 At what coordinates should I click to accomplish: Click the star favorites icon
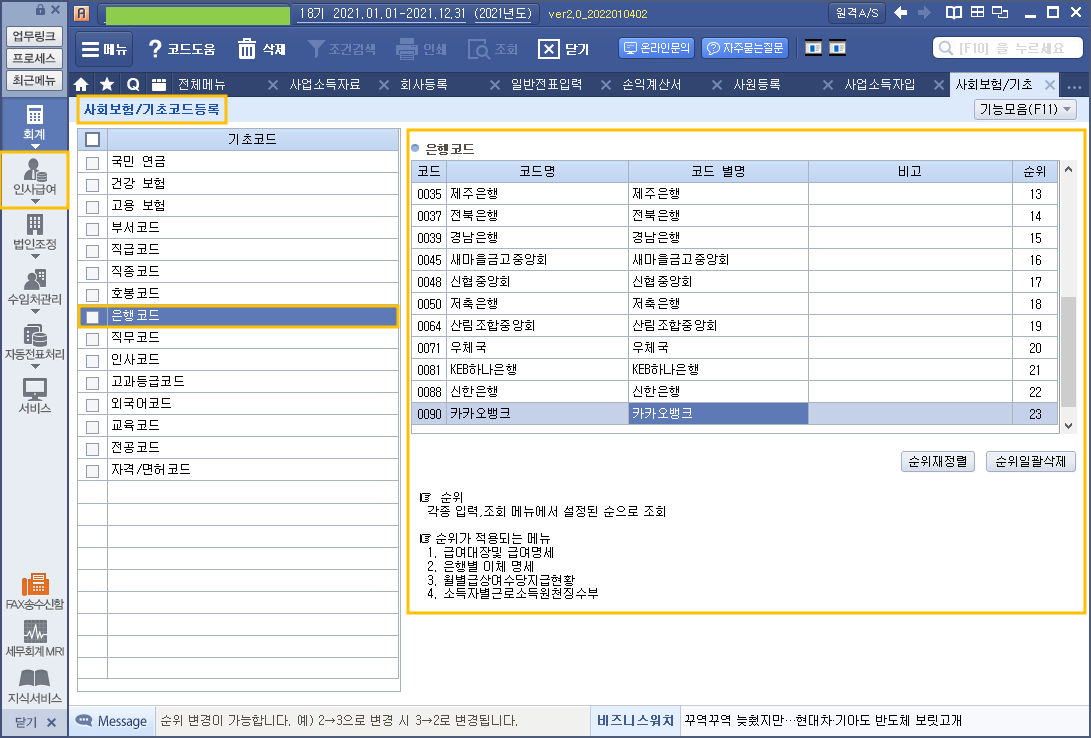pyautogui.click(x=107, y=85)
